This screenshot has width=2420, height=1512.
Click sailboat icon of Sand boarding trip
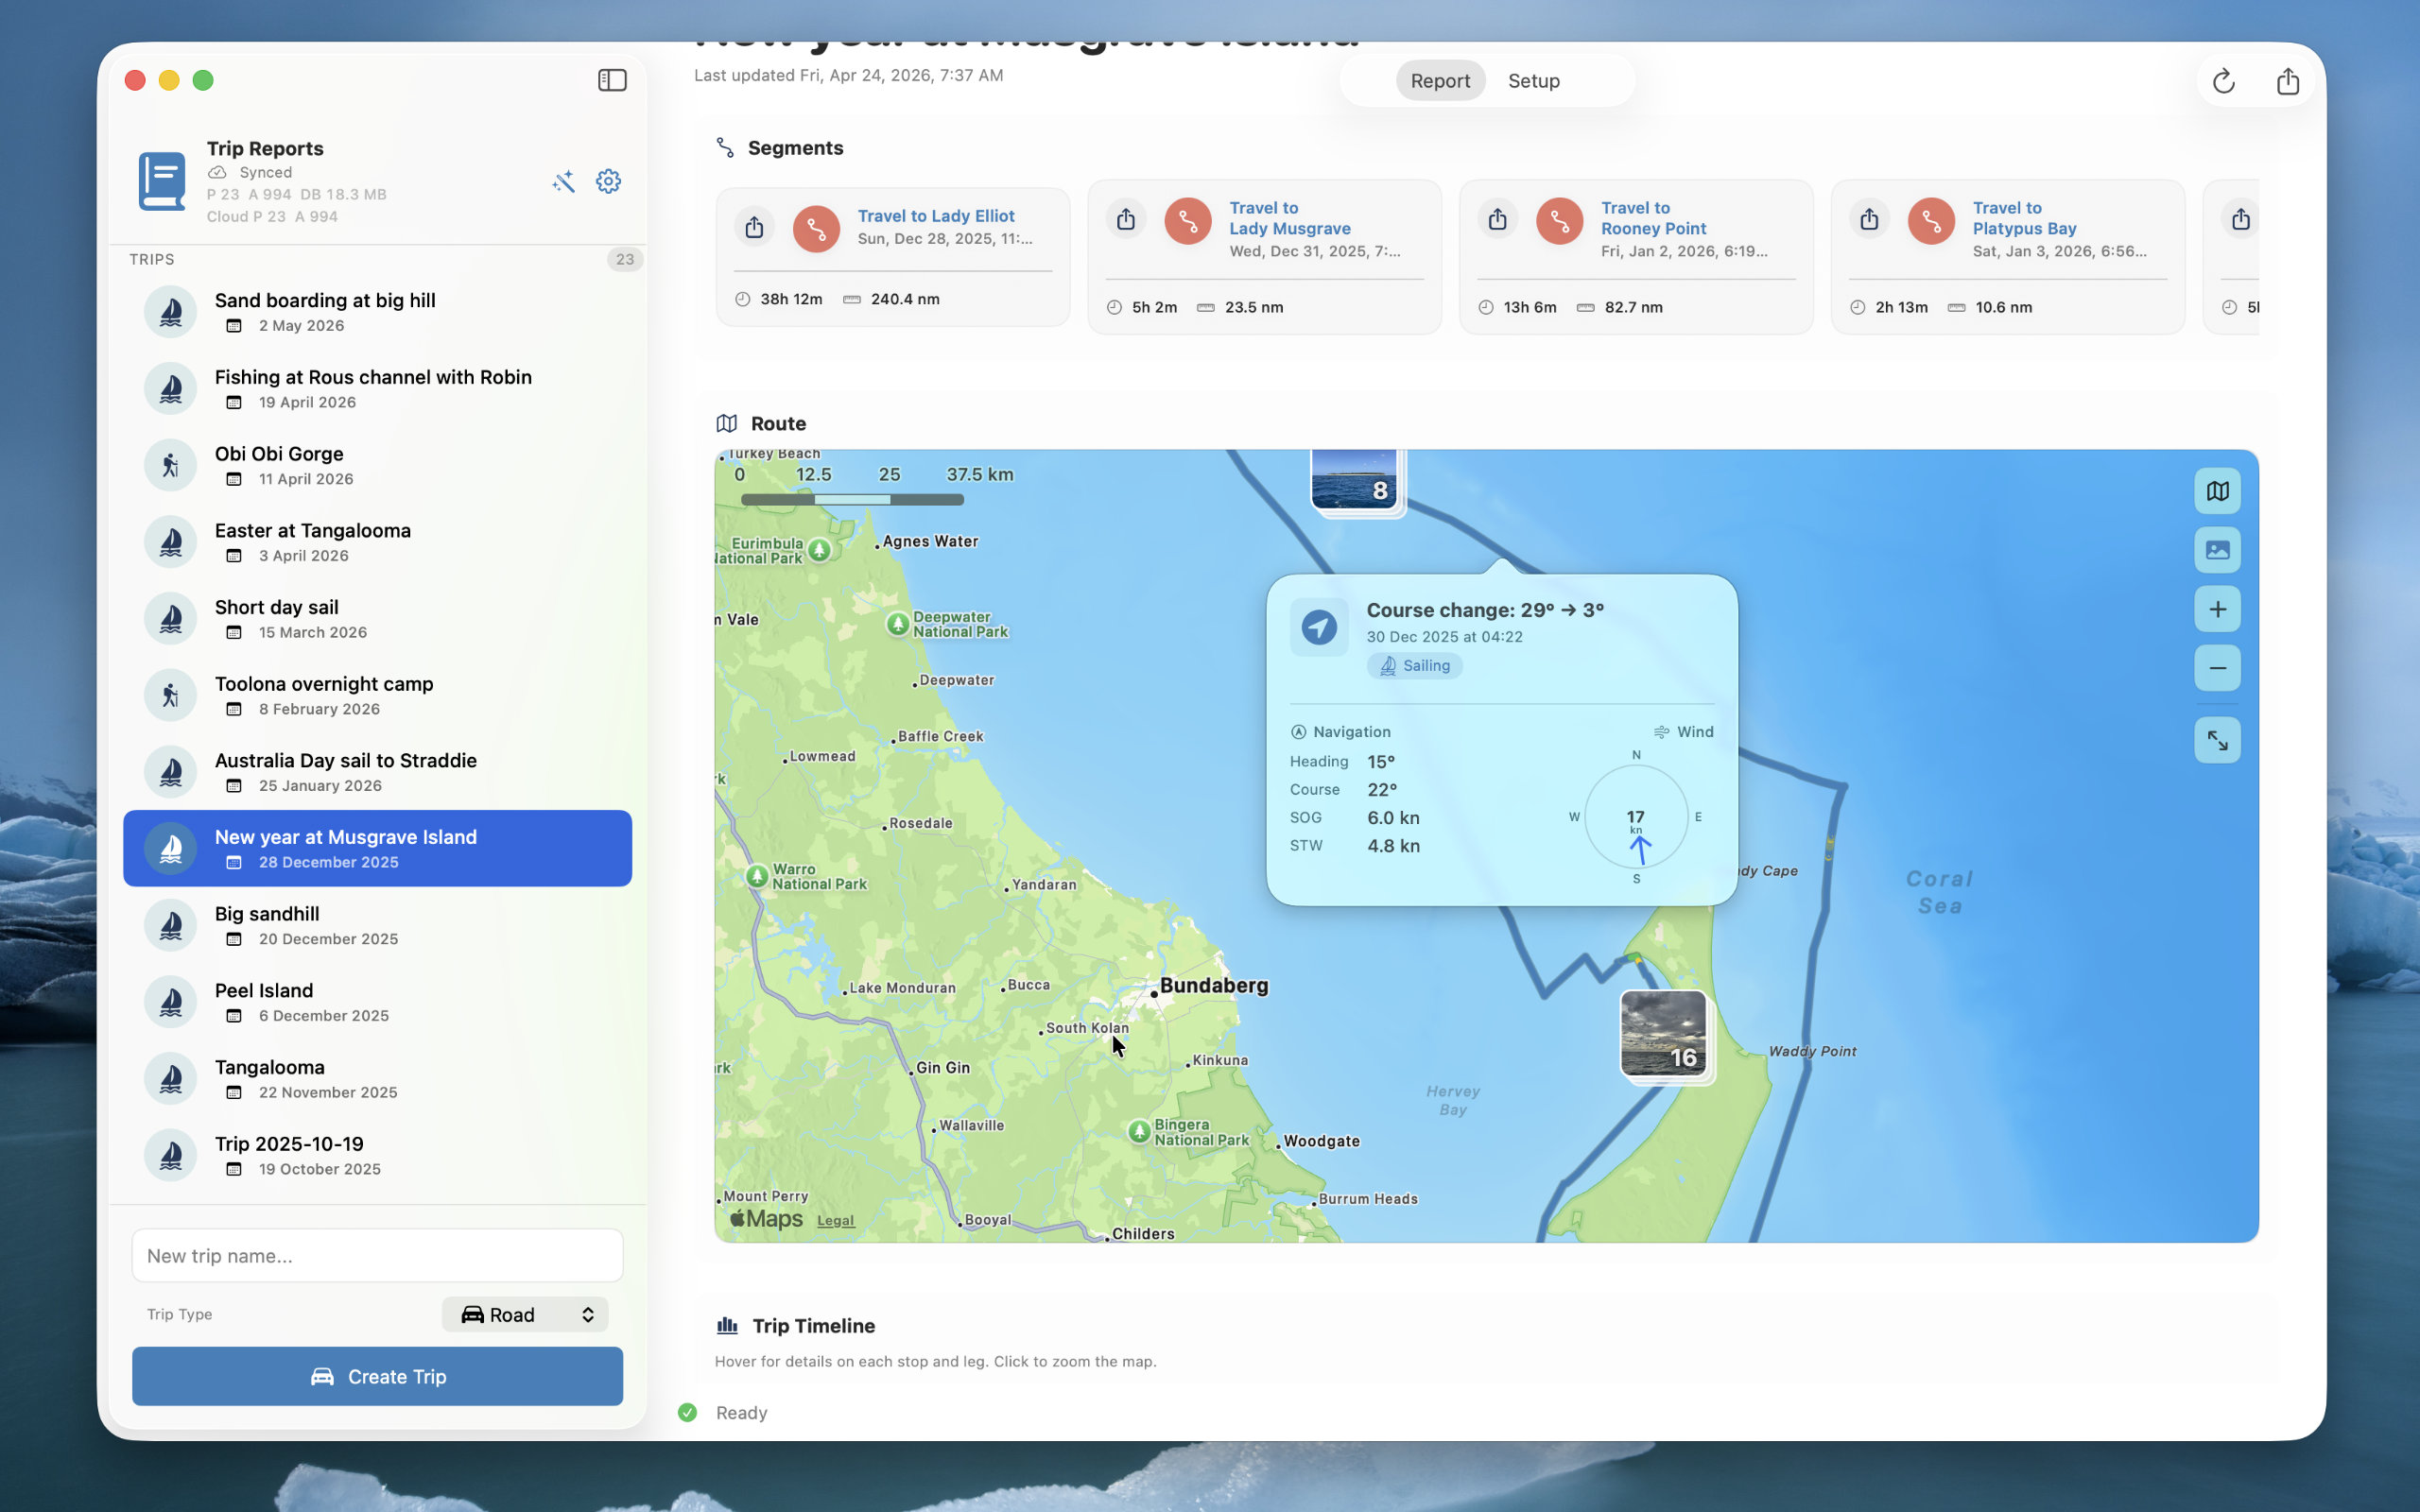pos(171,312)
